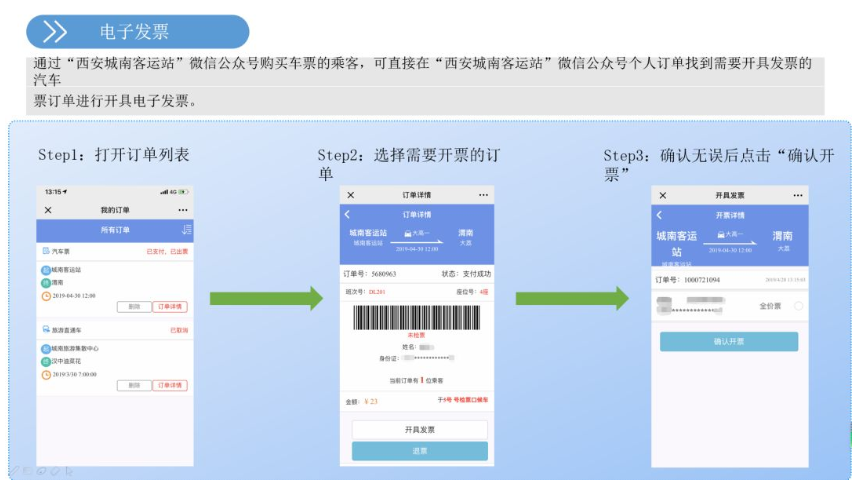Open three-dots menu in 订单详情 screen
The image size is (857, 493).
pos(483,194)
